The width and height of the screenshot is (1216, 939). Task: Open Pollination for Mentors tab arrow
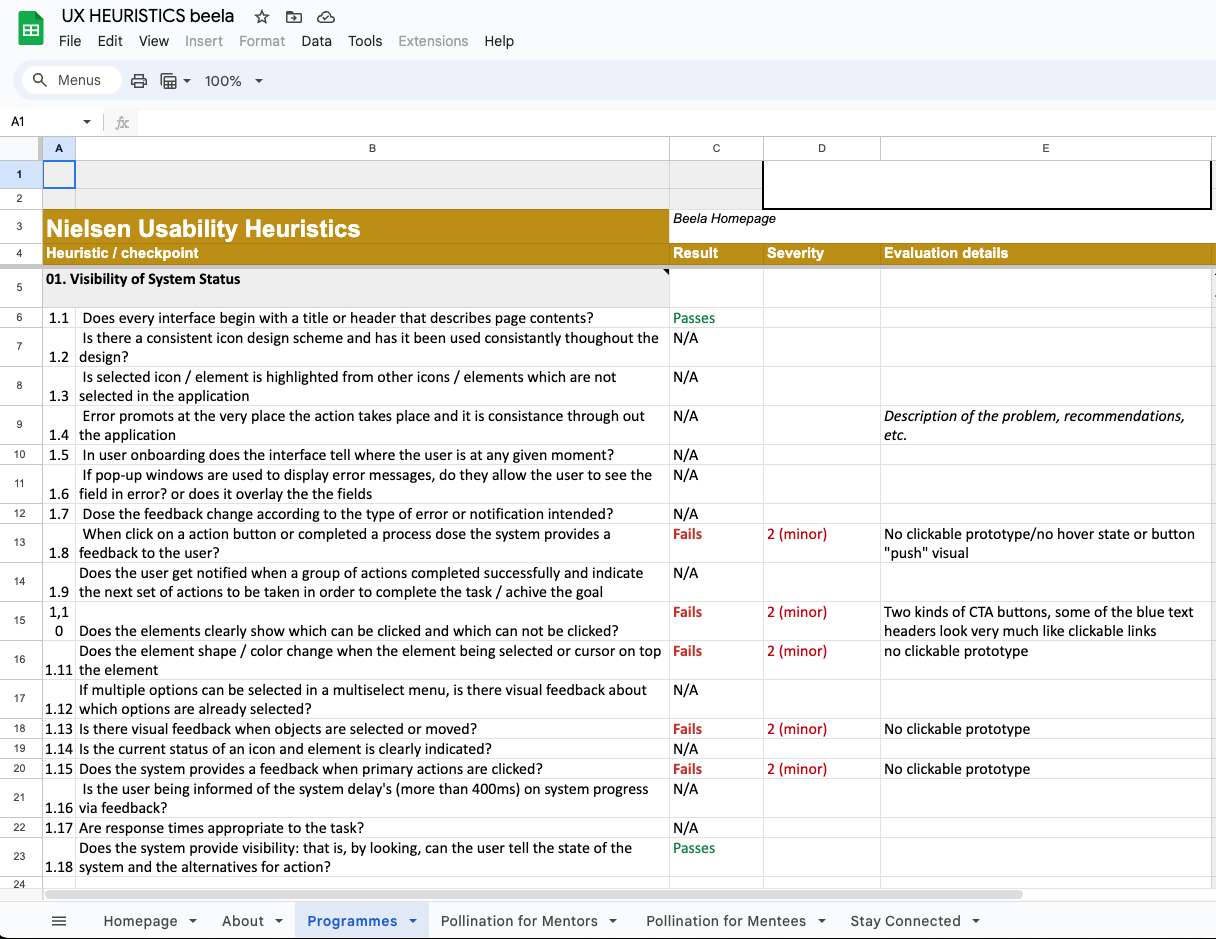pos(613,921)
